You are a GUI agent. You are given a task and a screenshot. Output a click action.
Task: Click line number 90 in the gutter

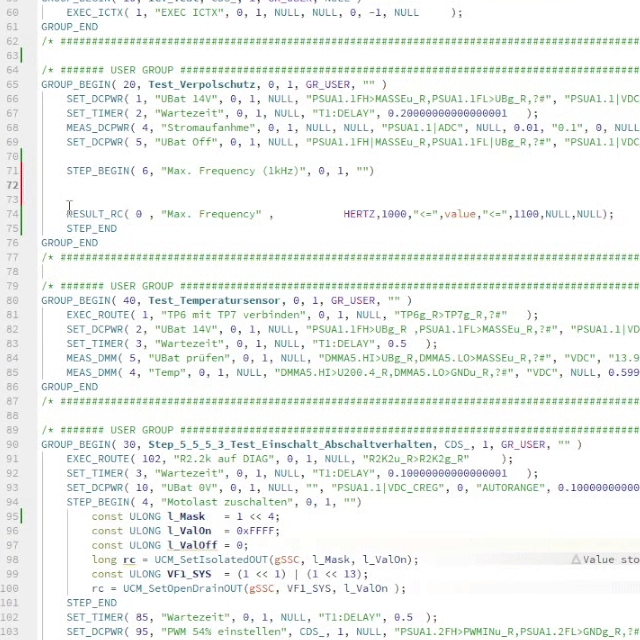pos(12,444)
